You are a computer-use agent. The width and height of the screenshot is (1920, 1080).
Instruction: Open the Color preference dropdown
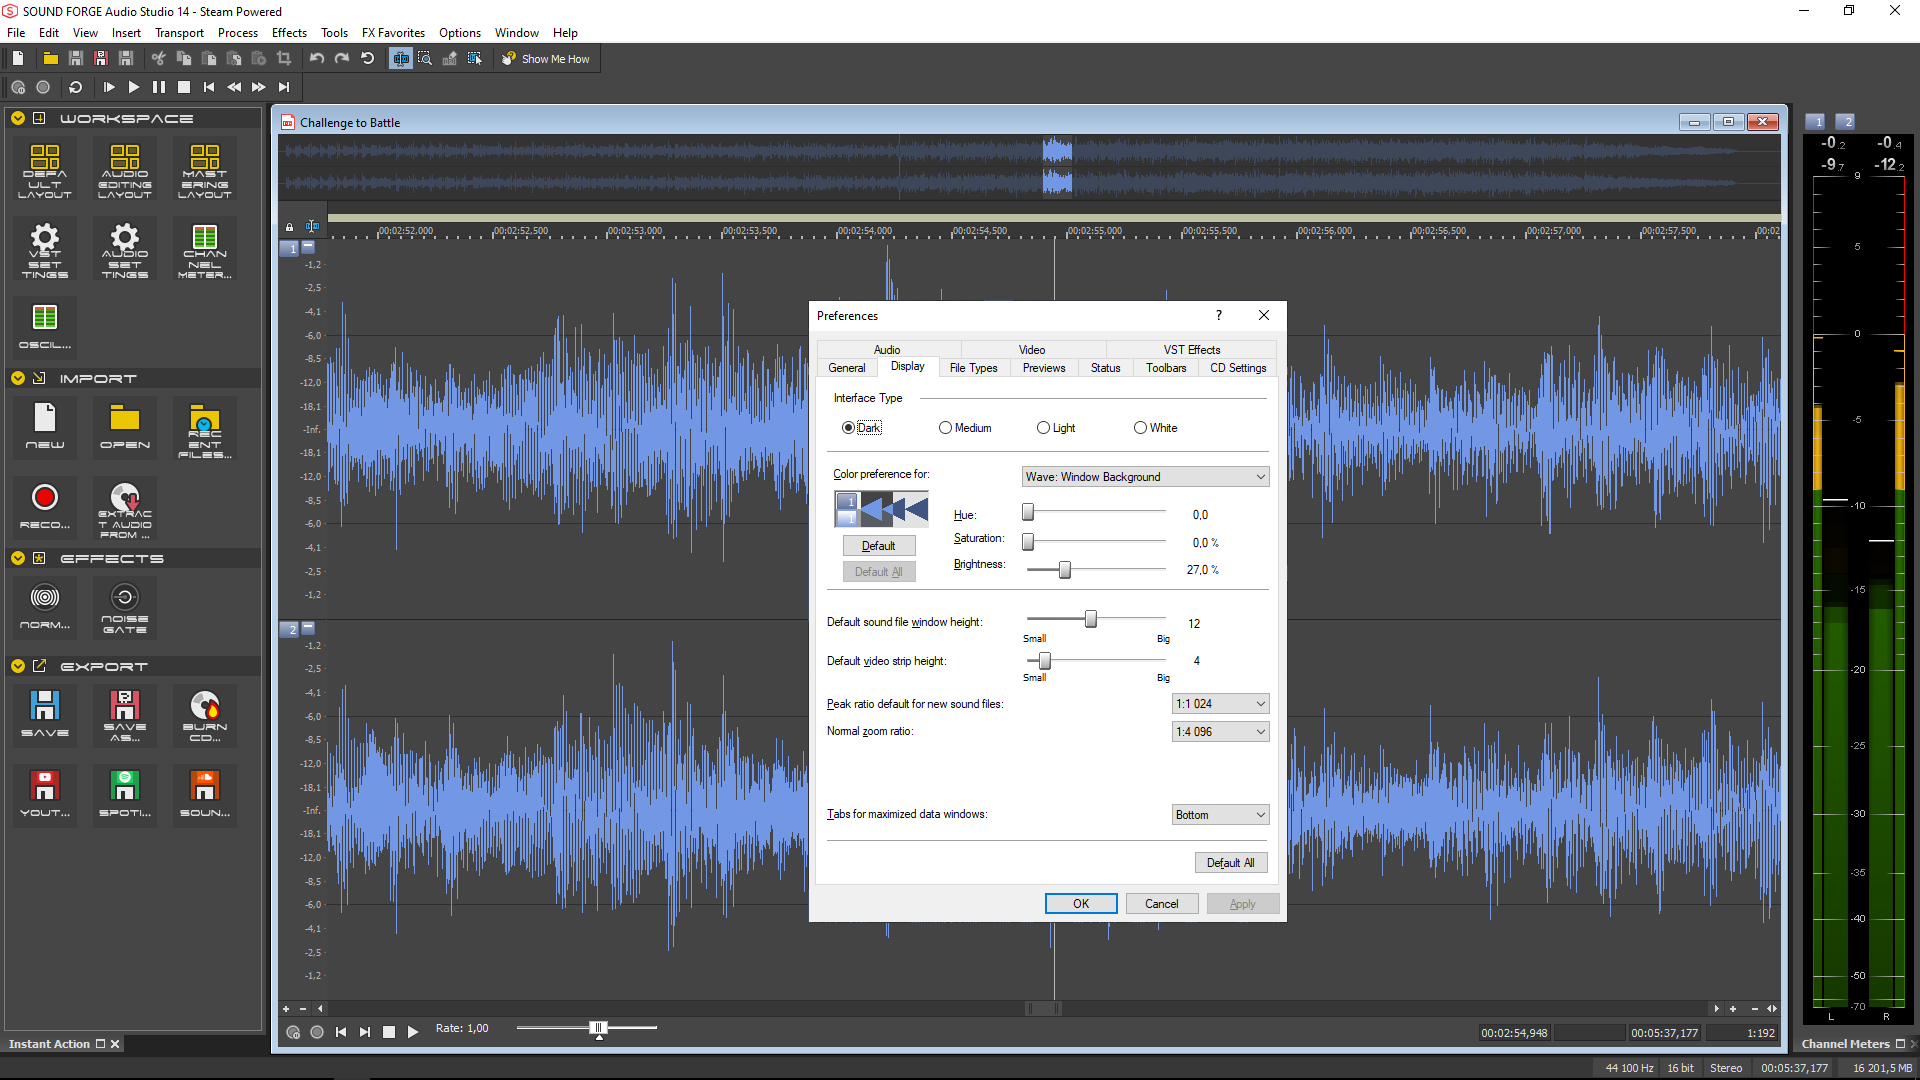coord(1145,477)
